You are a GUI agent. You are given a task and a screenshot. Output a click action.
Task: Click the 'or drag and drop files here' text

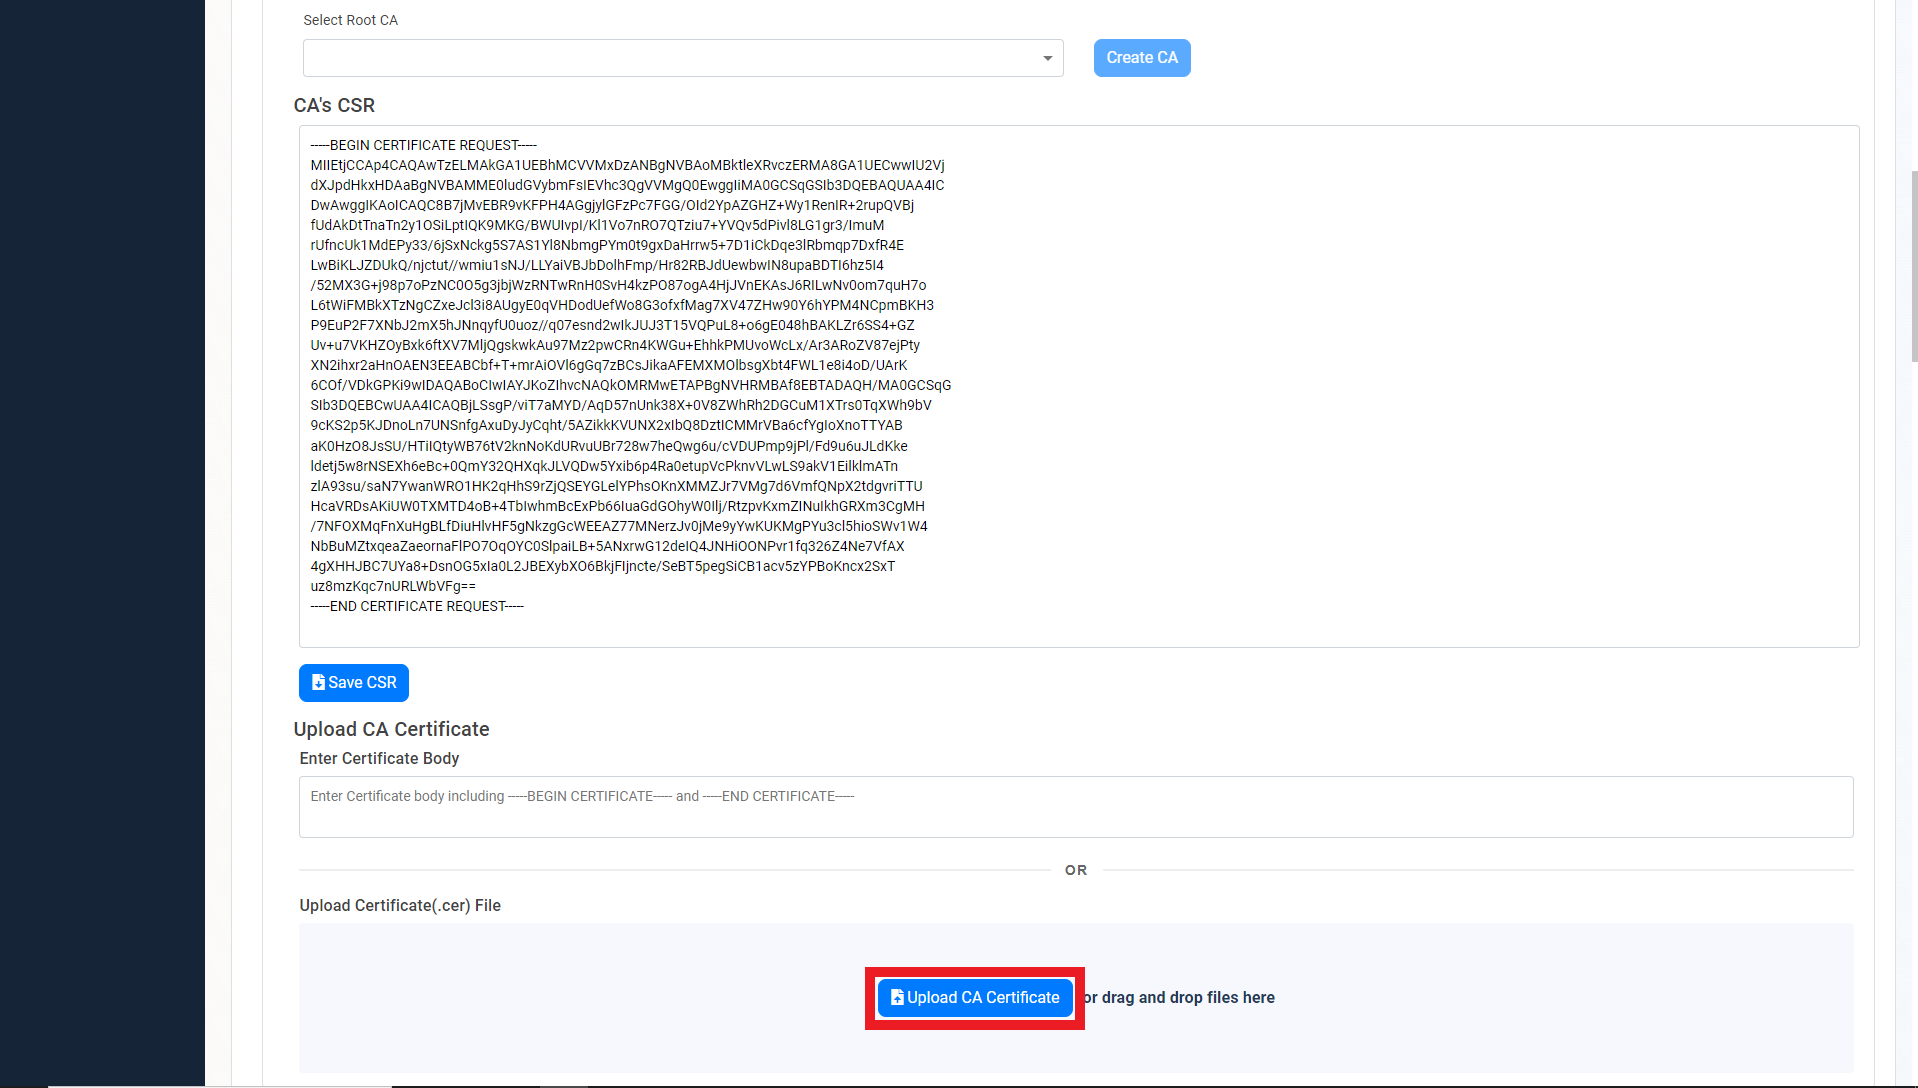pos(1179,998)
